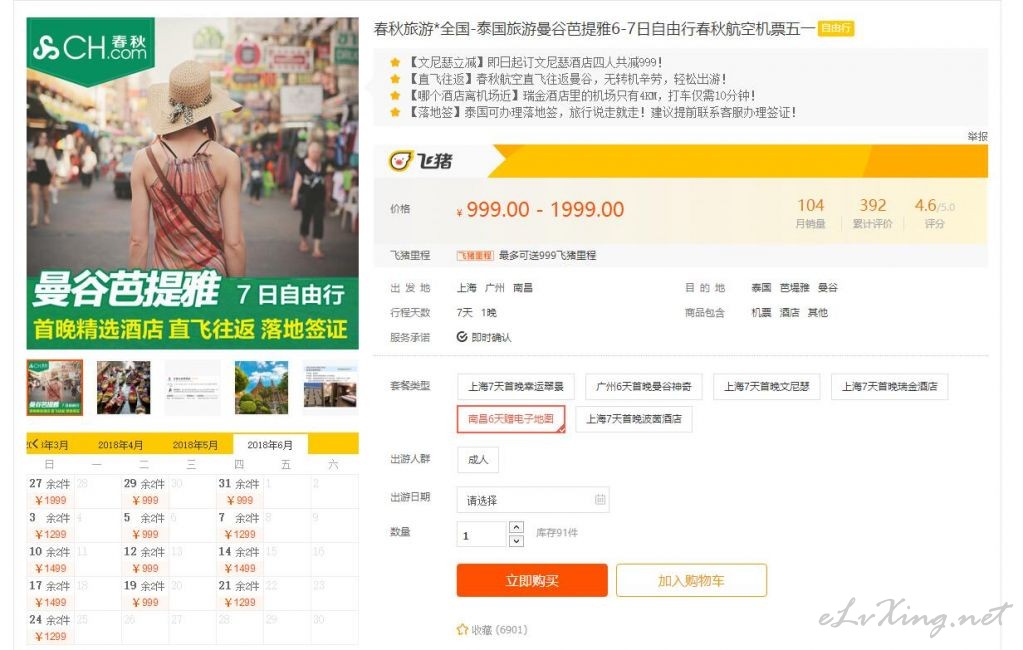
Task: Click the 库存91件 stock text
Action: point(557,533)
